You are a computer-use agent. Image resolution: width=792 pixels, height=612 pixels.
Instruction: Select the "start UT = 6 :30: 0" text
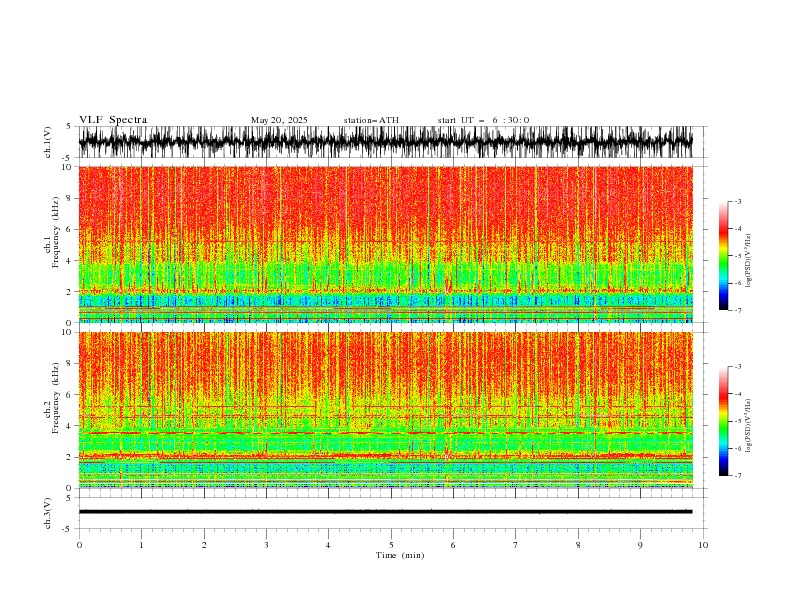pos(483,120)
